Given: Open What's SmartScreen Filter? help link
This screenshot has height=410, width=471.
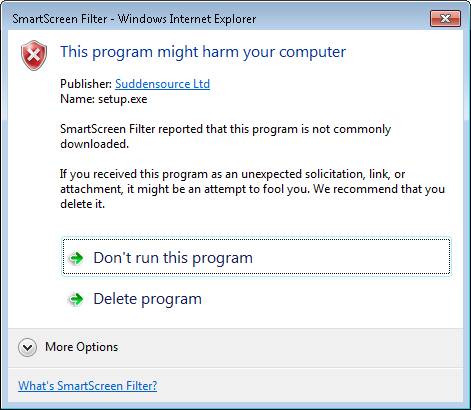Looking at the screenshot, I should 88,386.
